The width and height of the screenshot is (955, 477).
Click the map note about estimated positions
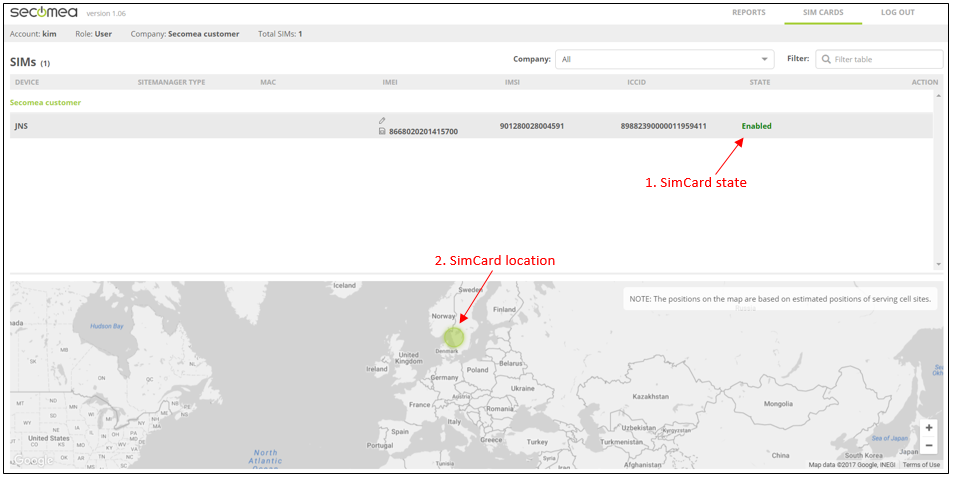[780, 299]
